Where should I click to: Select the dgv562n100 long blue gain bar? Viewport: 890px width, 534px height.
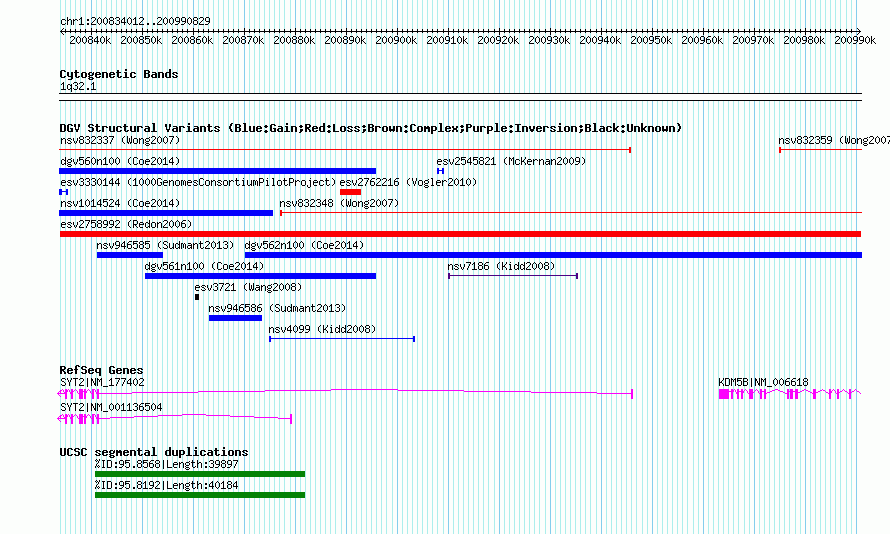pyautogui.click(x=553, y=255)
